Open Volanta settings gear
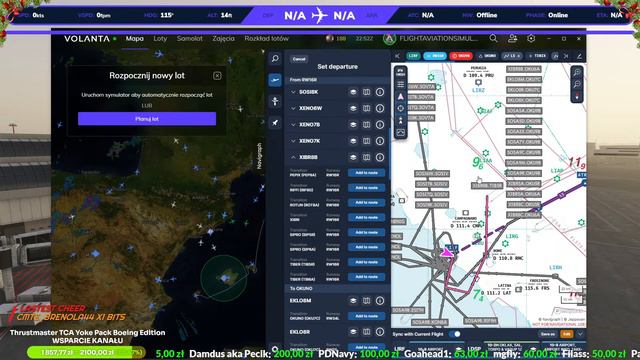The image size is (640, 360). coord(531,38)
